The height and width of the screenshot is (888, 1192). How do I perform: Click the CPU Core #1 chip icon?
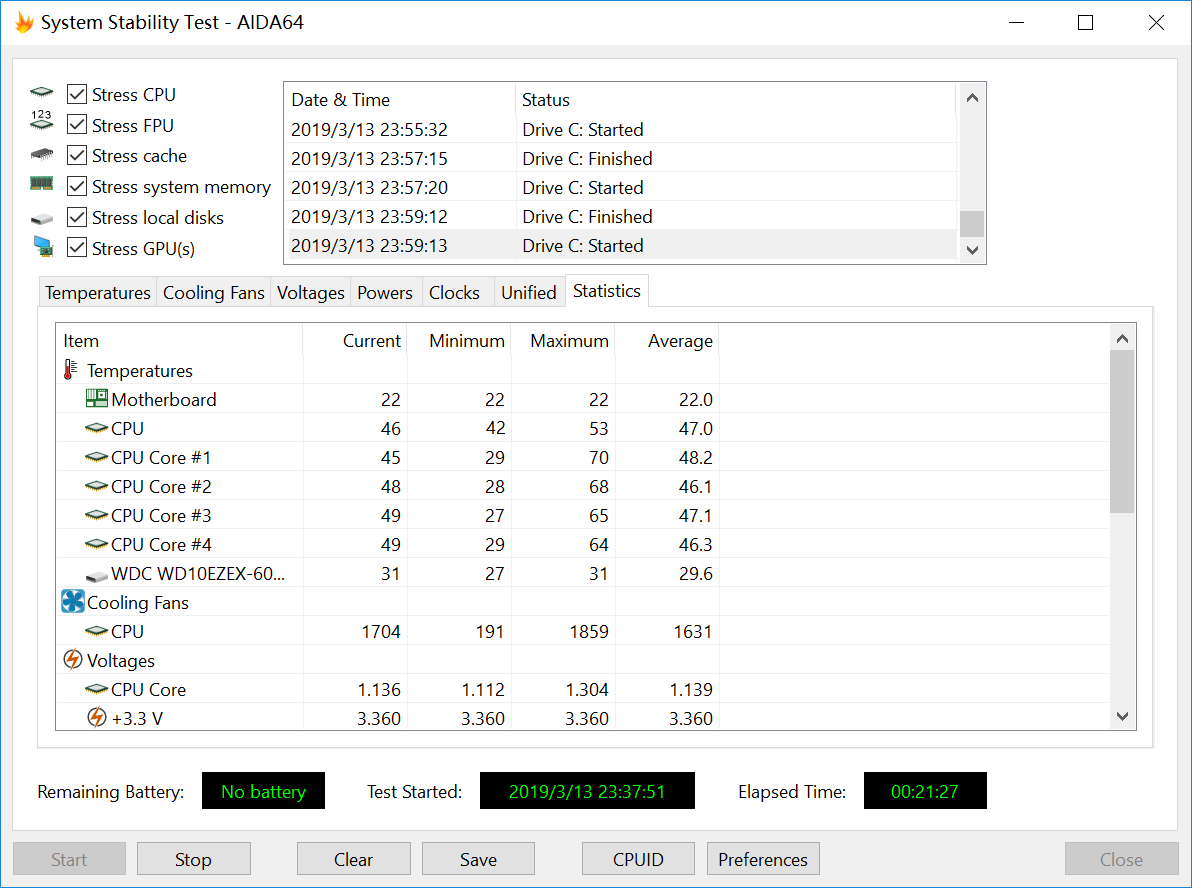96,457
